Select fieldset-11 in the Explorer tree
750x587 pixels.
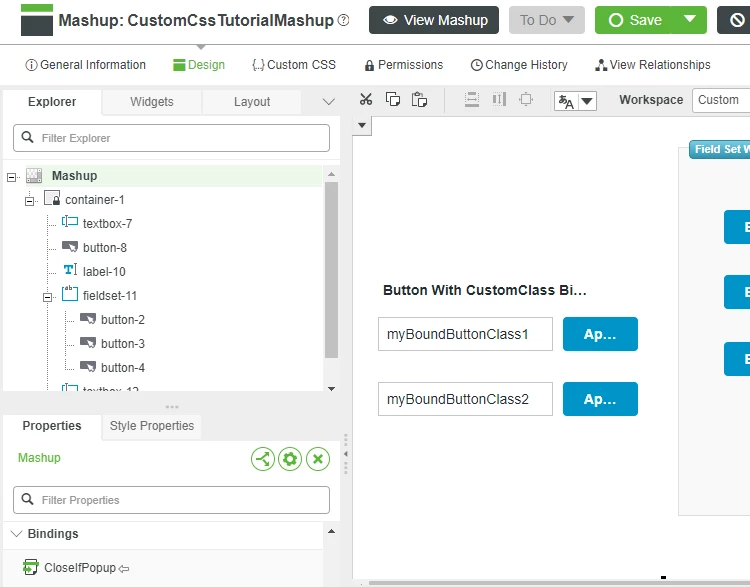[110, 296]
